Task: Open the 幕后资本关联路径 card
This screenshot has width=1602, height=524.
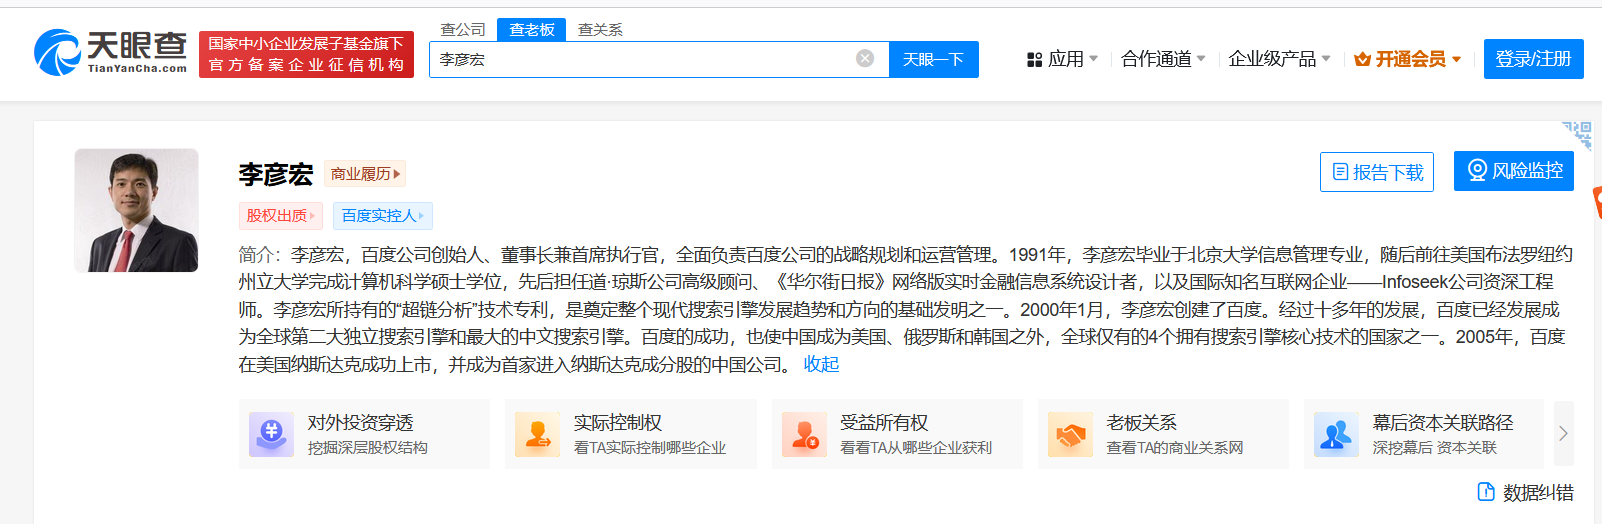Action: click(1424, 434)
